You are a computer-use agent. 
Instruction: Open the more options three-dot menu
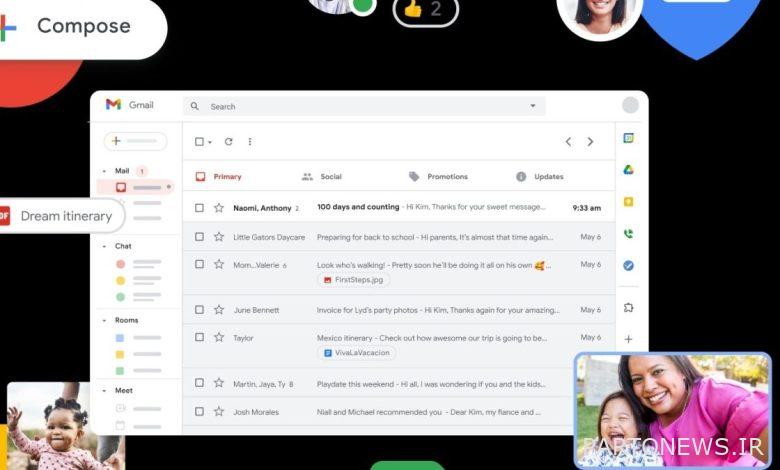[x=250, y=142]
